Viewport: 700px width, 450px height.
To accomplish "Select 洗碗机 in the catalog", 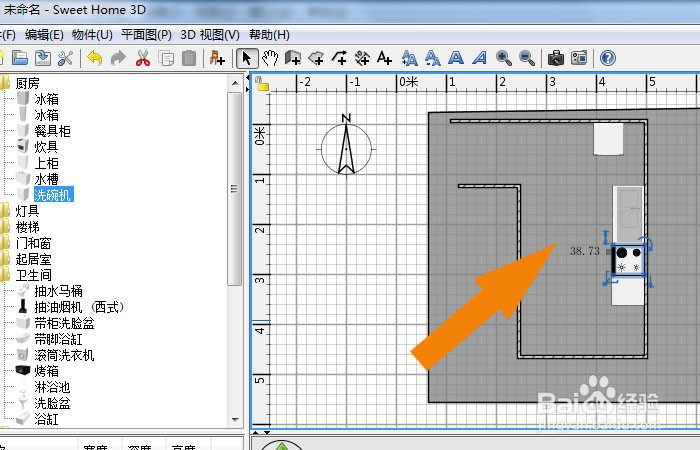I will [53, 195].
